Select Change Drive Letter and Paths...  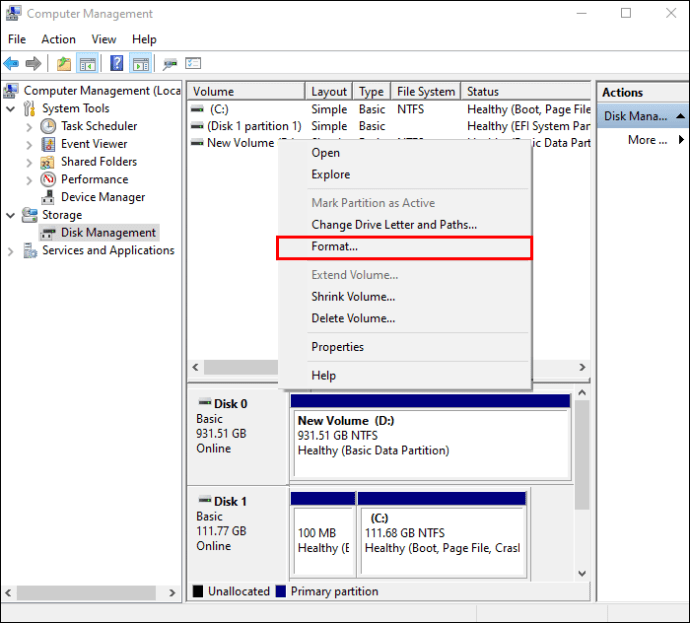(x=404, y=224)
